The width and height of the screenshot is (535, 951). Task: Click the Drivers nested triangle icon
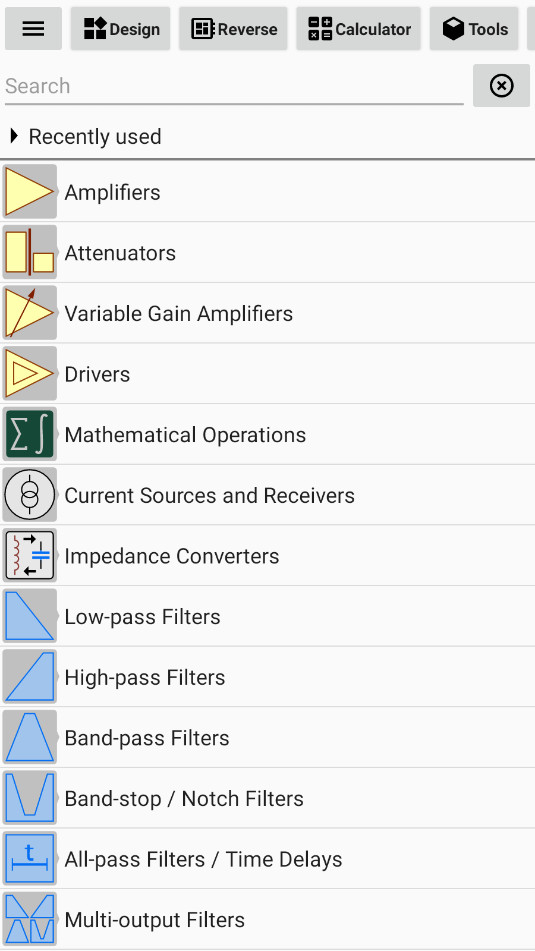tap(30, 374)
